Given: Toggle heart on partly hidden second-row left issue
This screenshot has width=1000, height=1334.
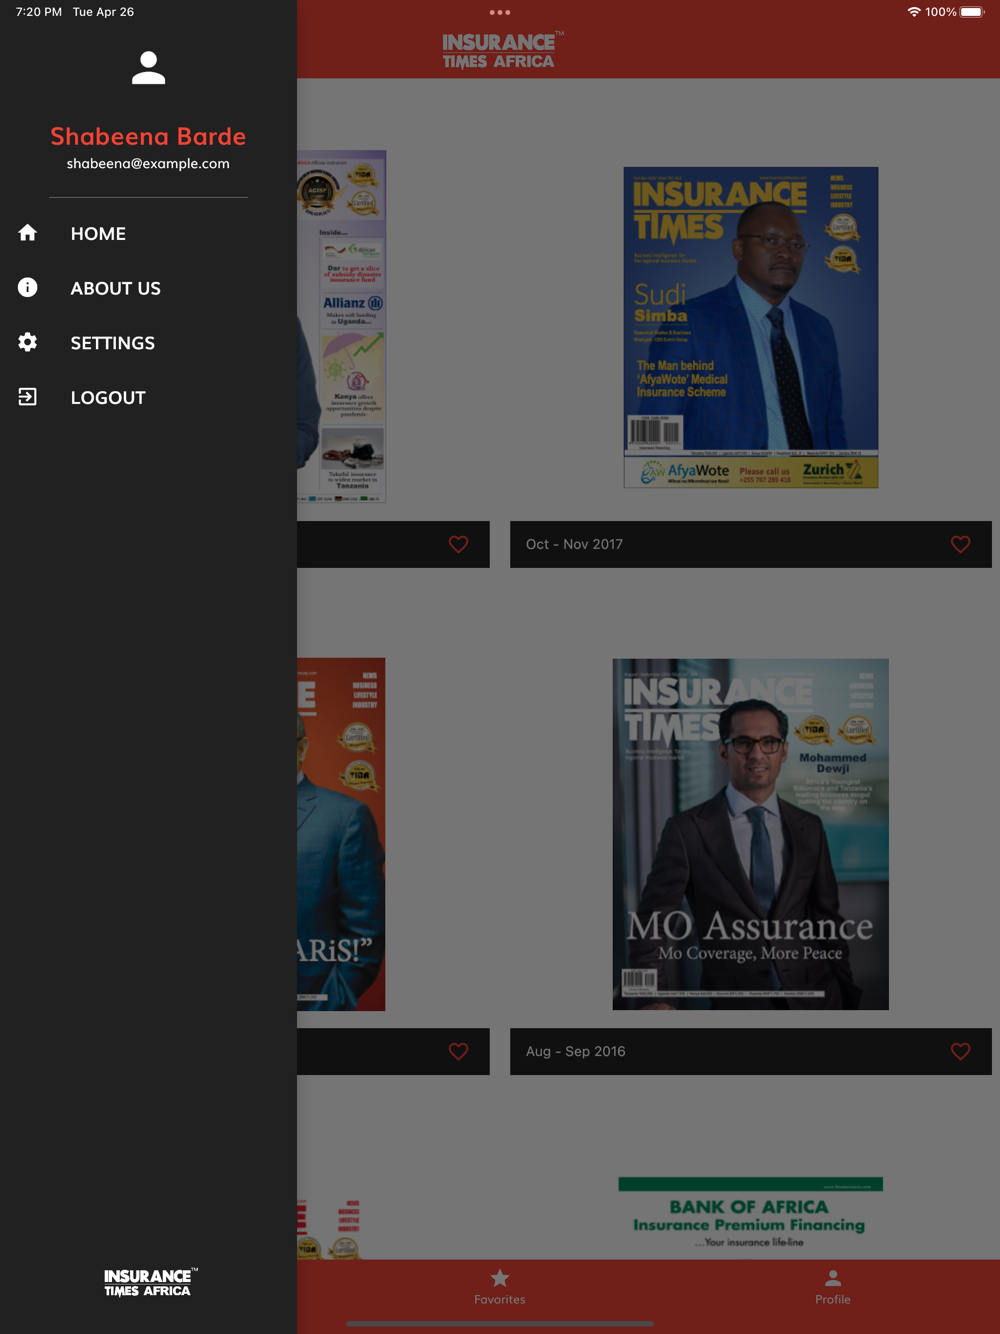Looking at the screenshot, I should [x=458, y=1051].
